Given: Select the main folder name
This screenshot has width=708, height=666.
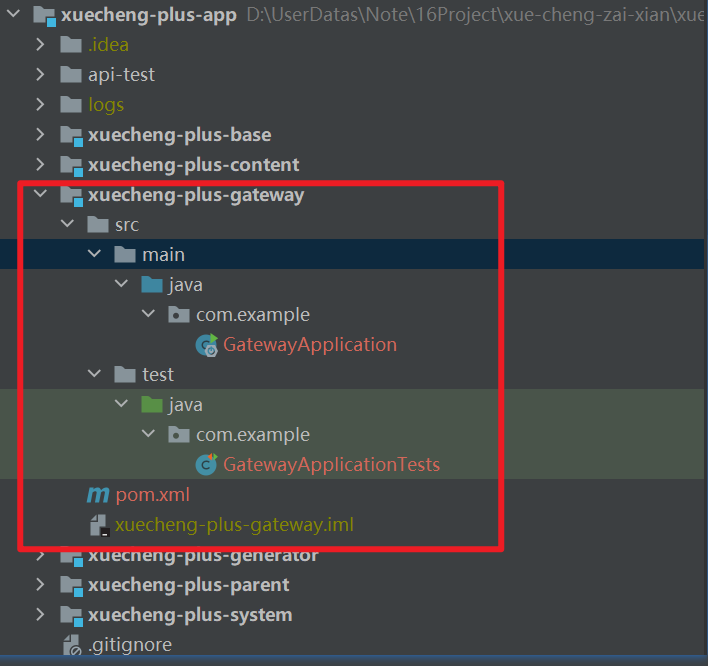Looking at the screenshot, I should (x=163, y=255).
